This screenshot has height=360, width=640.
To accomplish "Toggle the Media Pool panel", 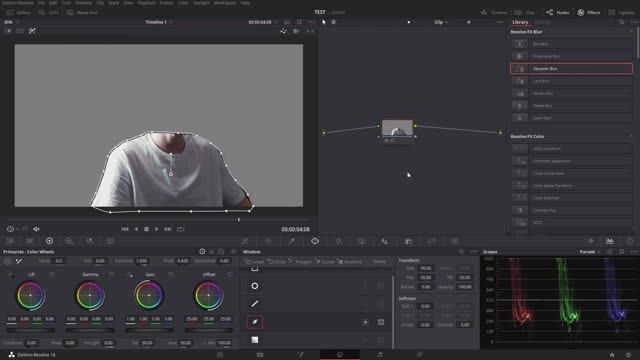I will (x=82, y=13).
